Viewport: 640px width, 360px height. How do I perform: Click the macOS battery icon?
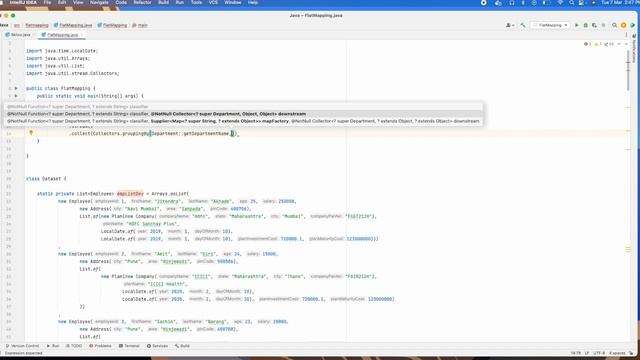point(547,2)
